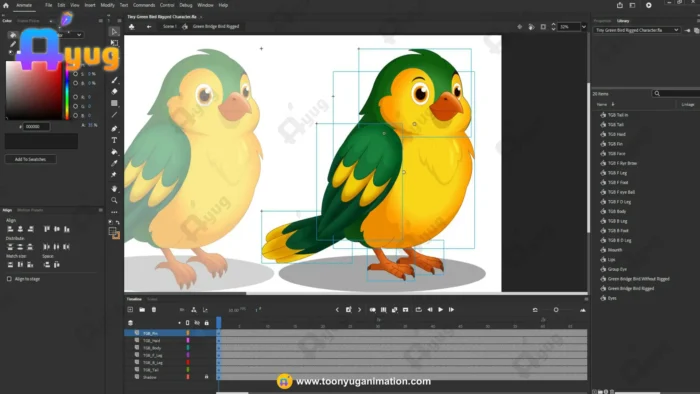Image resolution: width=700 pixels, height=394 pixels.
Task: Select the Eraser tool
Action: [x=114, y=91]
